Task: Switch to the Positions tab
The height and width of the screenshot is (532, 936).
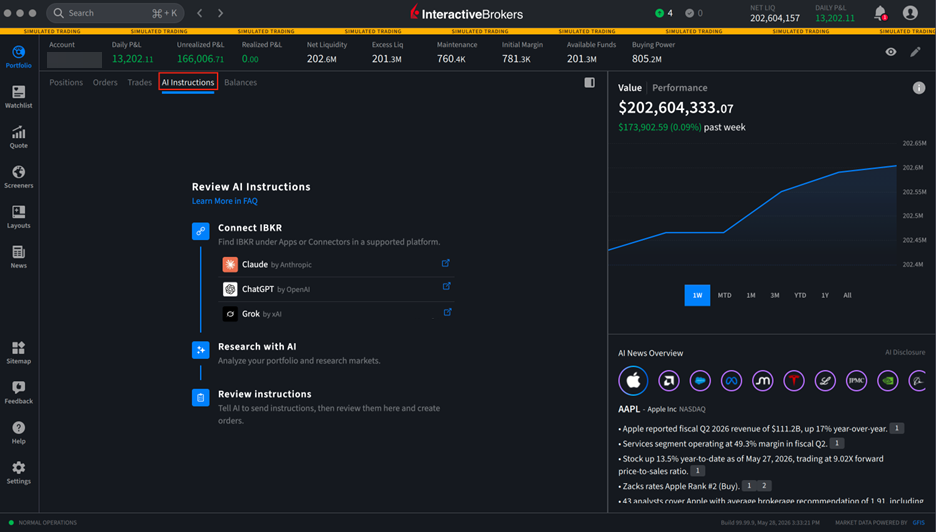Action: coord(66,82)
